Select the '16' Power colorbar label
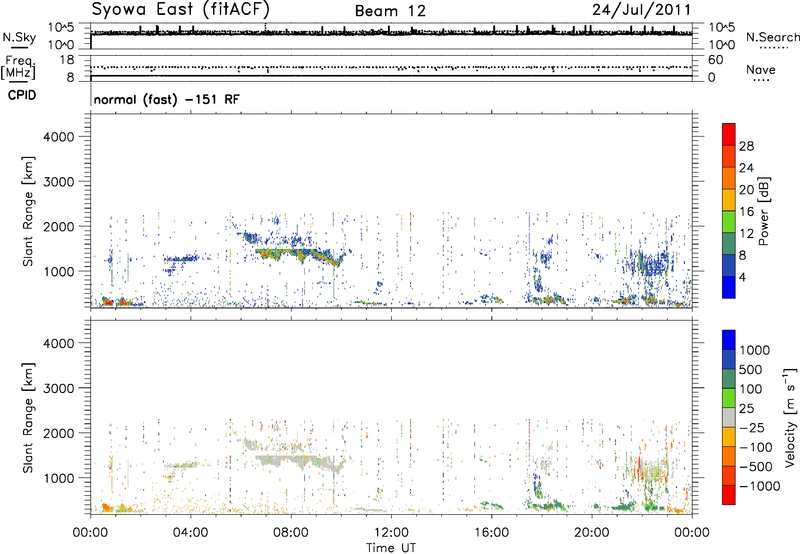This screenshot has height=554, width=800. pos(746,212)
